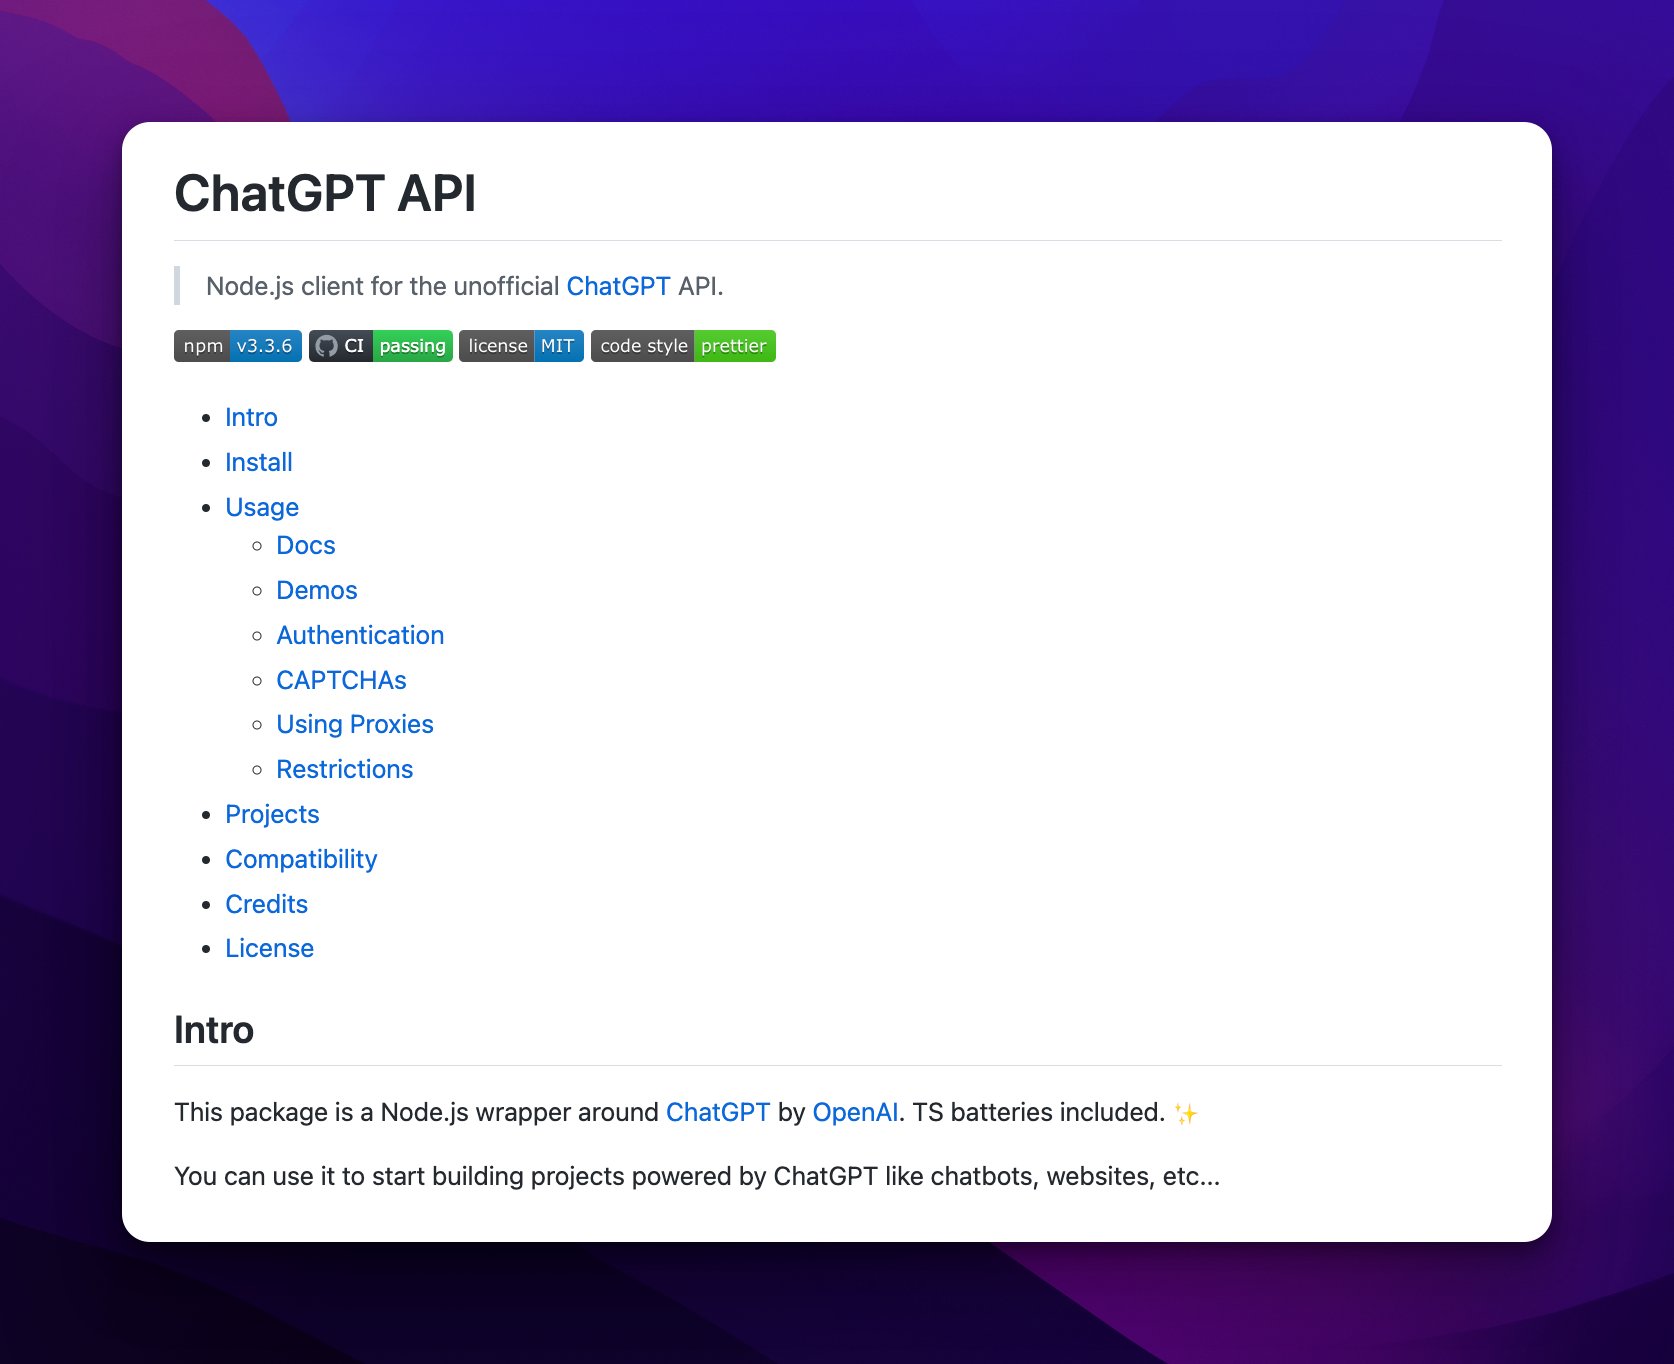Click the npm v3.3.6 version badge
The image size is (1674, 1364).
pyautogui.click(x=236, y=346)
